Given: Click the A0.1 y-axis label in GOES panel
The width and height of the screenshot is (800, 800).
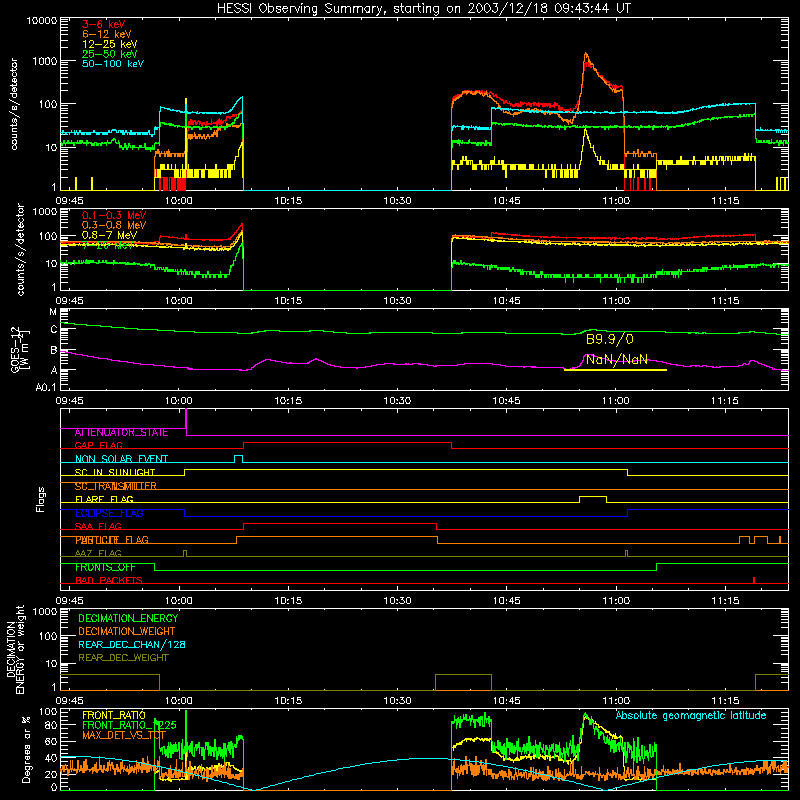Looking at the screenshot, I should click(45, 388).
